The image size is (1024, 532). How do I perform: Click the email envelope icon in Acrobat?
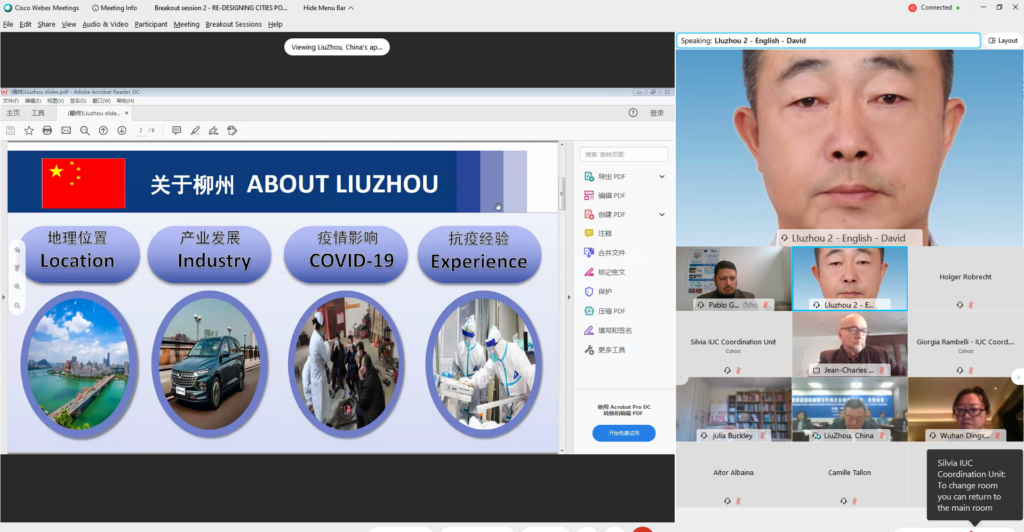click(66, 130)
